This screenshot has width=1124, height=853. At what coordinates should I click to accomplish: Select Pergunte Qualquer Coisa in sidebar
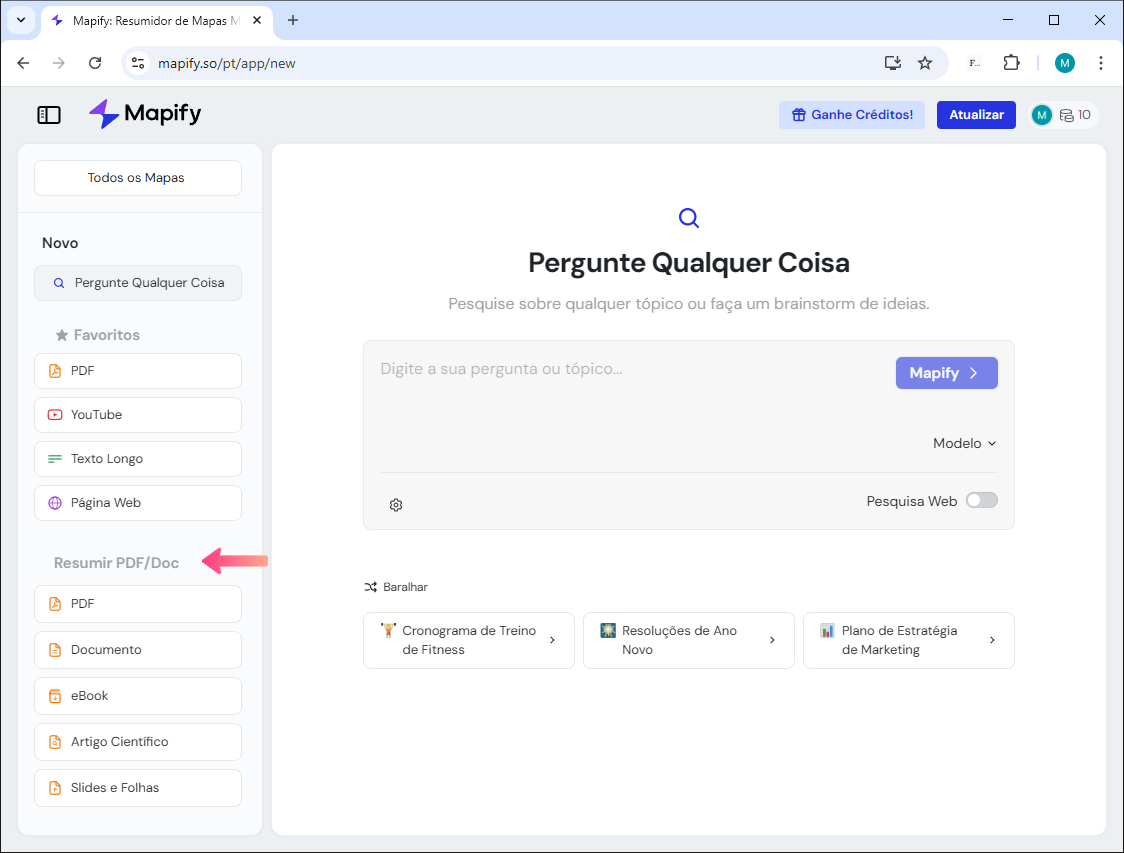(138, 283)
